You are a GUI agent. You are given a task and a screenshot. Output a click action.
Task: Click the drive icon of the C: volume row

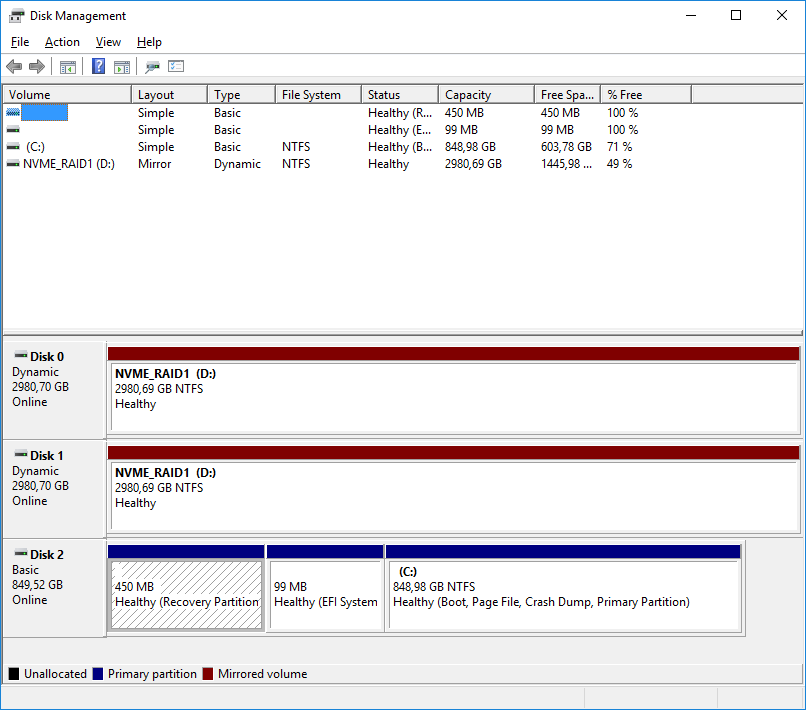pyautogui.click(x=13, y=147)
